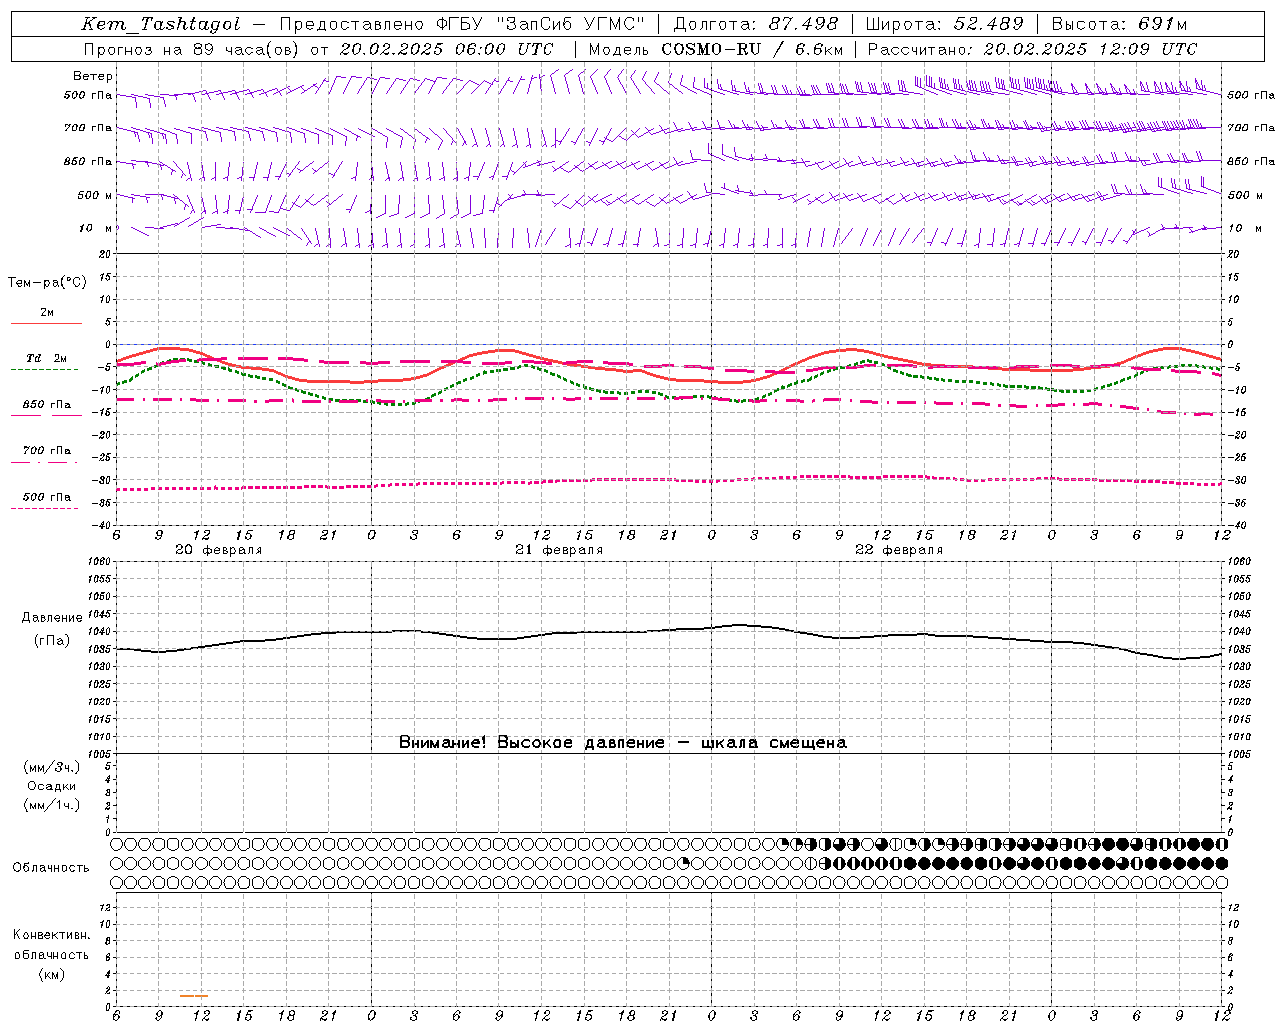Click the forecast start time 20.02.2025 06:00 UTC
The width and height of the screenshot is (1280, 1024).
pyautogui.click(x=446, y=49)
